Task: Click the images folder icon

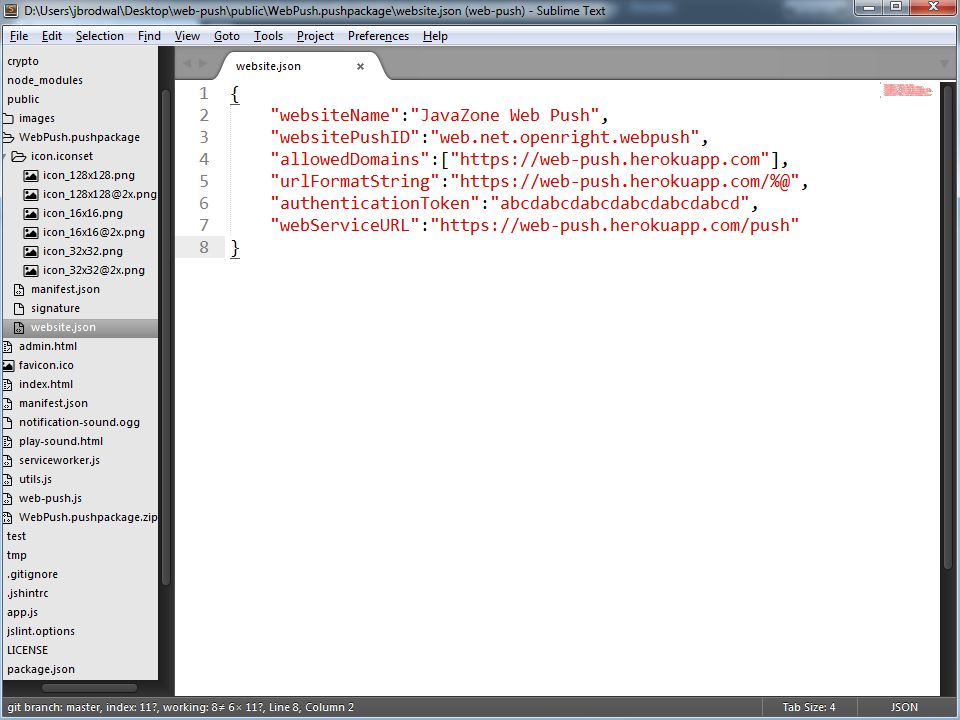Action: point(8,118)
